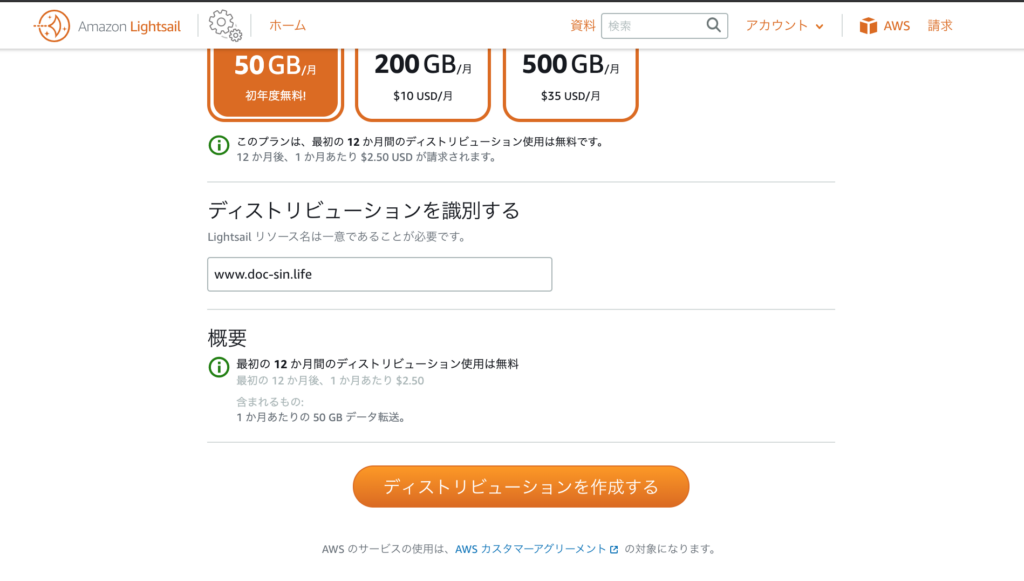The height and width of the screenshot is (581, 1024).
Task: Click ディストリビューションを作成する button
Action: click(521, 486)
